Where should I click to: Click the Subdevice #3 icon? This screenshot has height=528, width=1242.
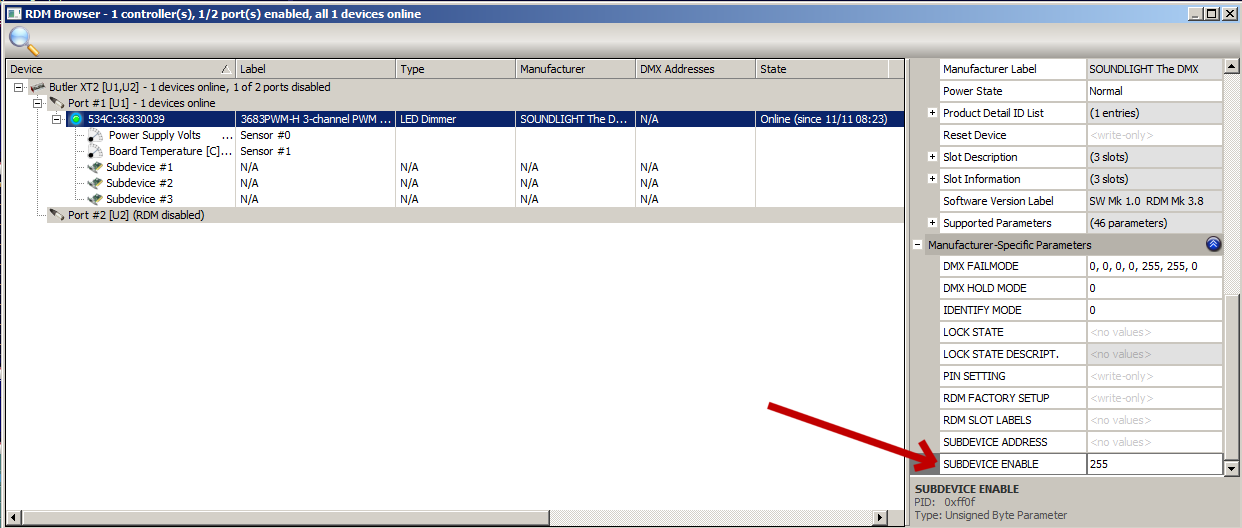pos(95,199)
